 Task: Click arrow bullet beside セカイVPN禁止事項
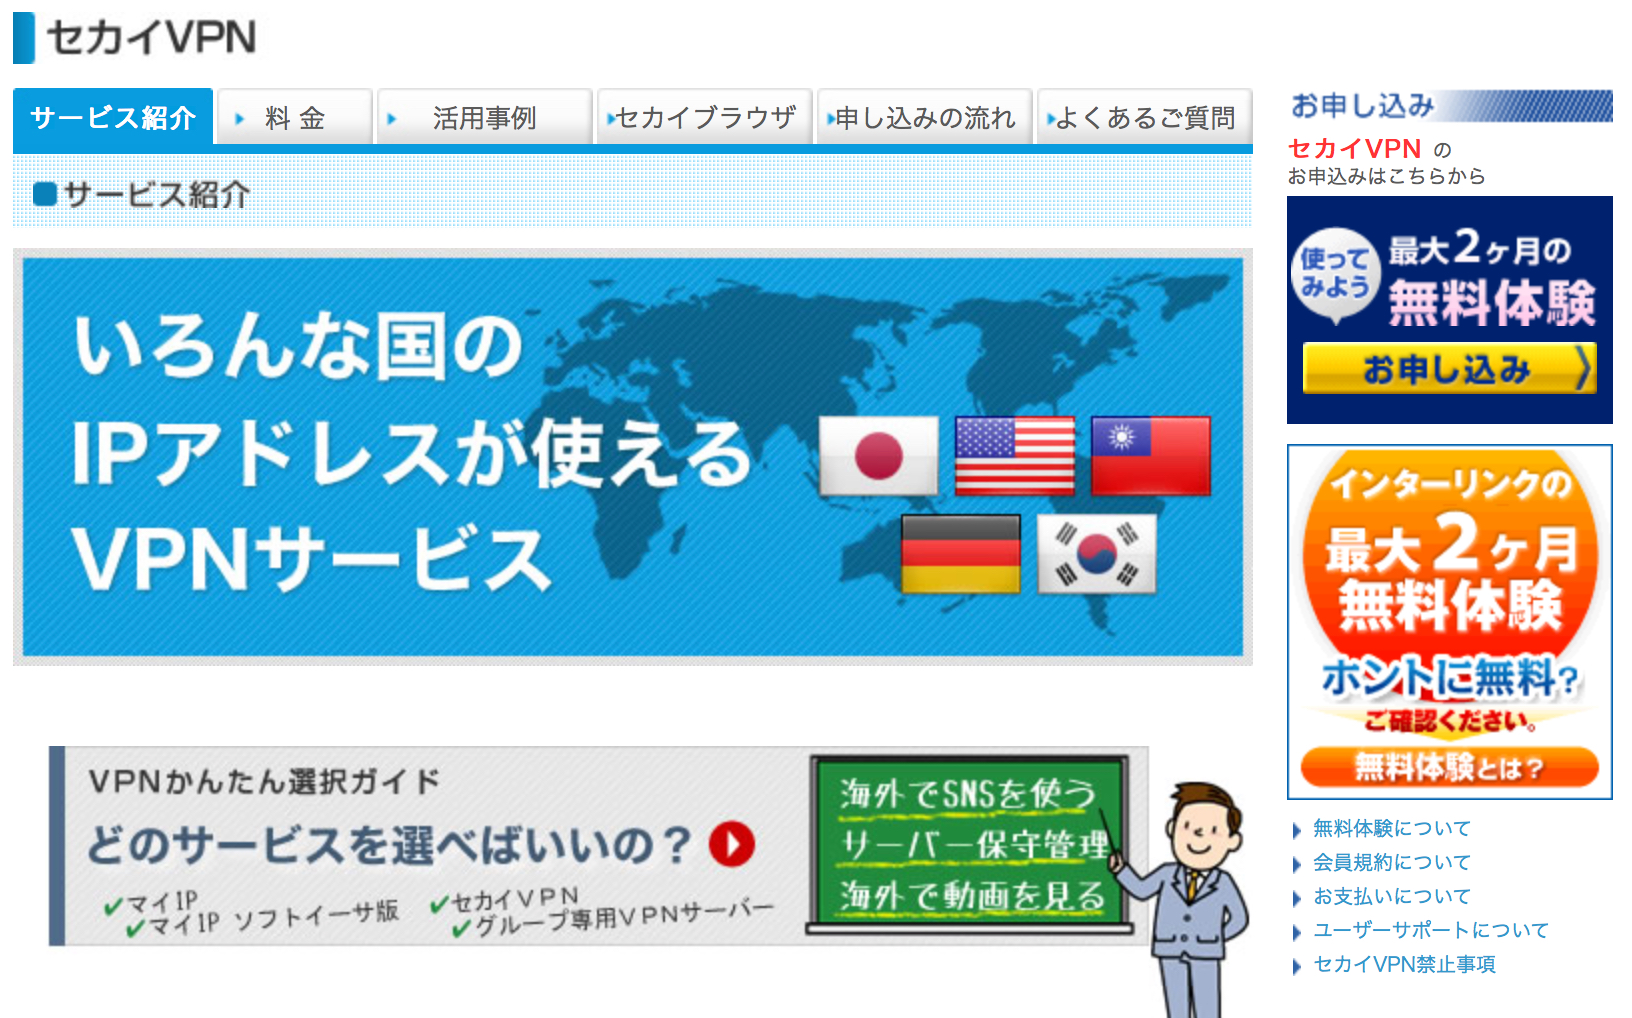click(x=1297, y=966)
